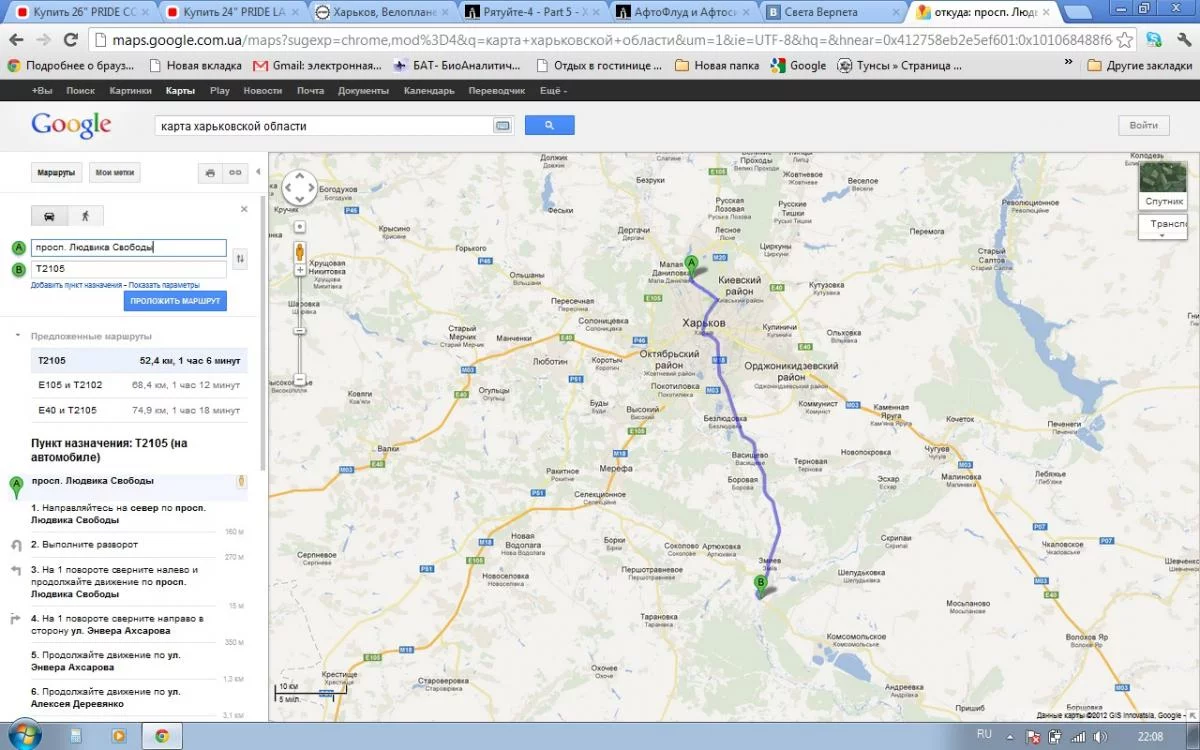
Task: Close the directions form with X
Action: [x=244, y=209]
